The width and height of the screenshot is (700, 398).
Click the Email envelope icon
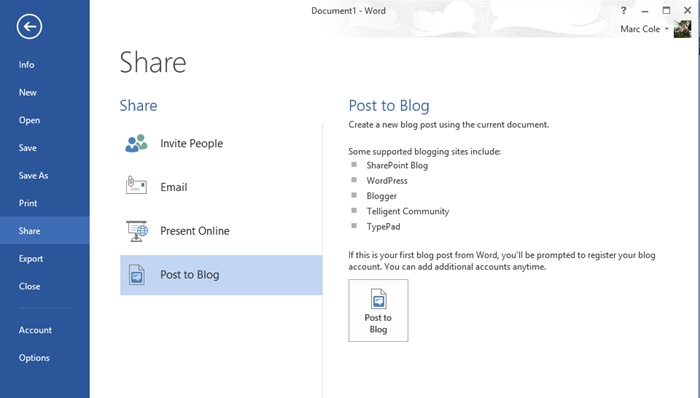pyautogui.click(x=136, y=186)
